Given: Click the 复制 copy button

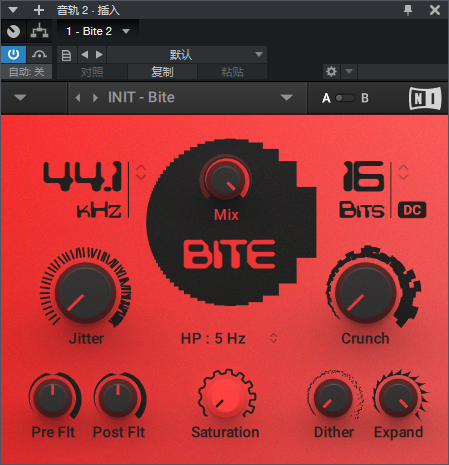Looking at the screenshot, I should coord(162,72).
